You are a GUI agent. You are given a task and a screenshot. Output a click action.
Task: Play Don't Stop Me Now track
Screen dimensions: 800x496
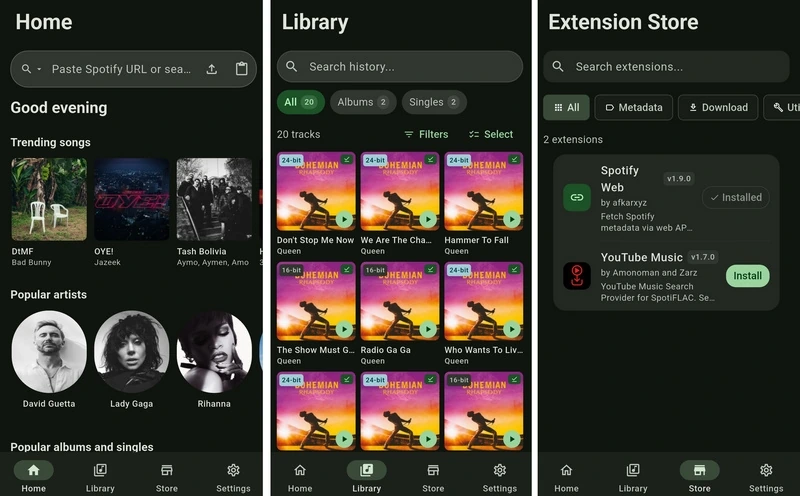(x=344, y=219)
